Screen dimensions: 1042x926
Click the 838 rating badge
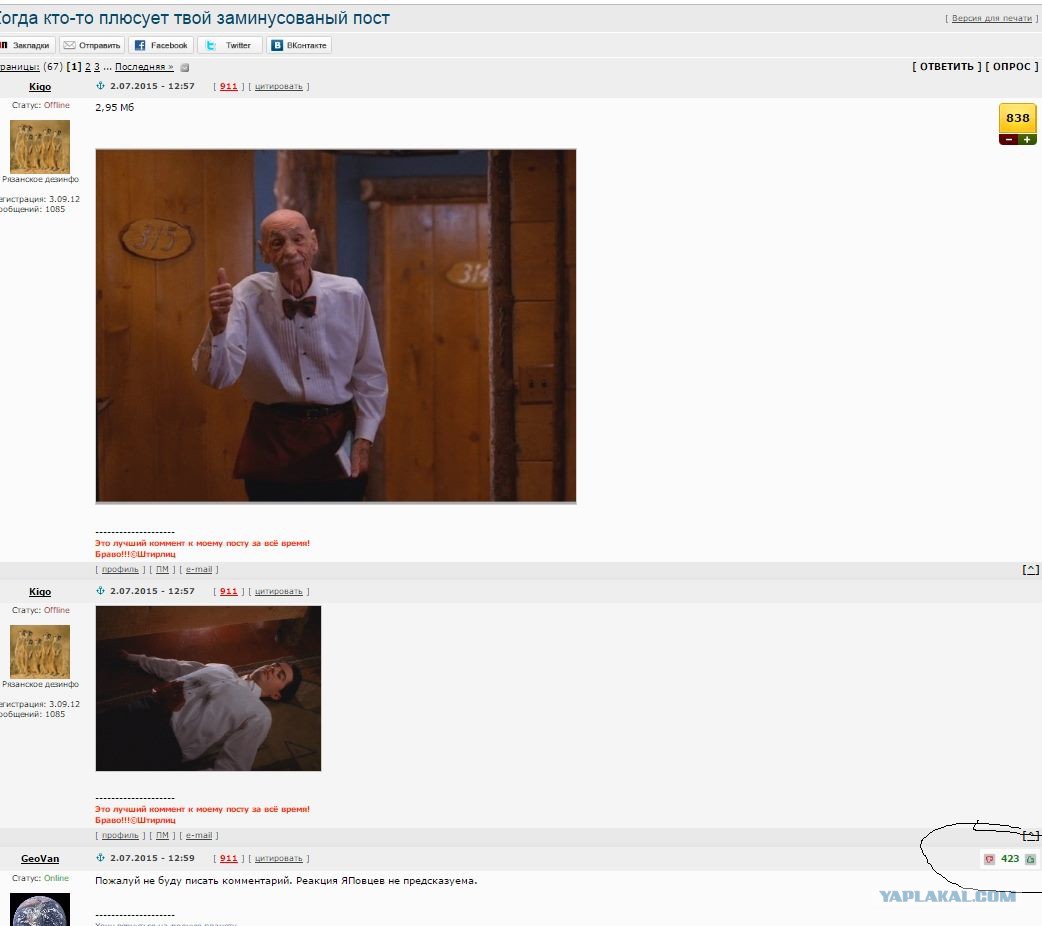coord(1017,118)
